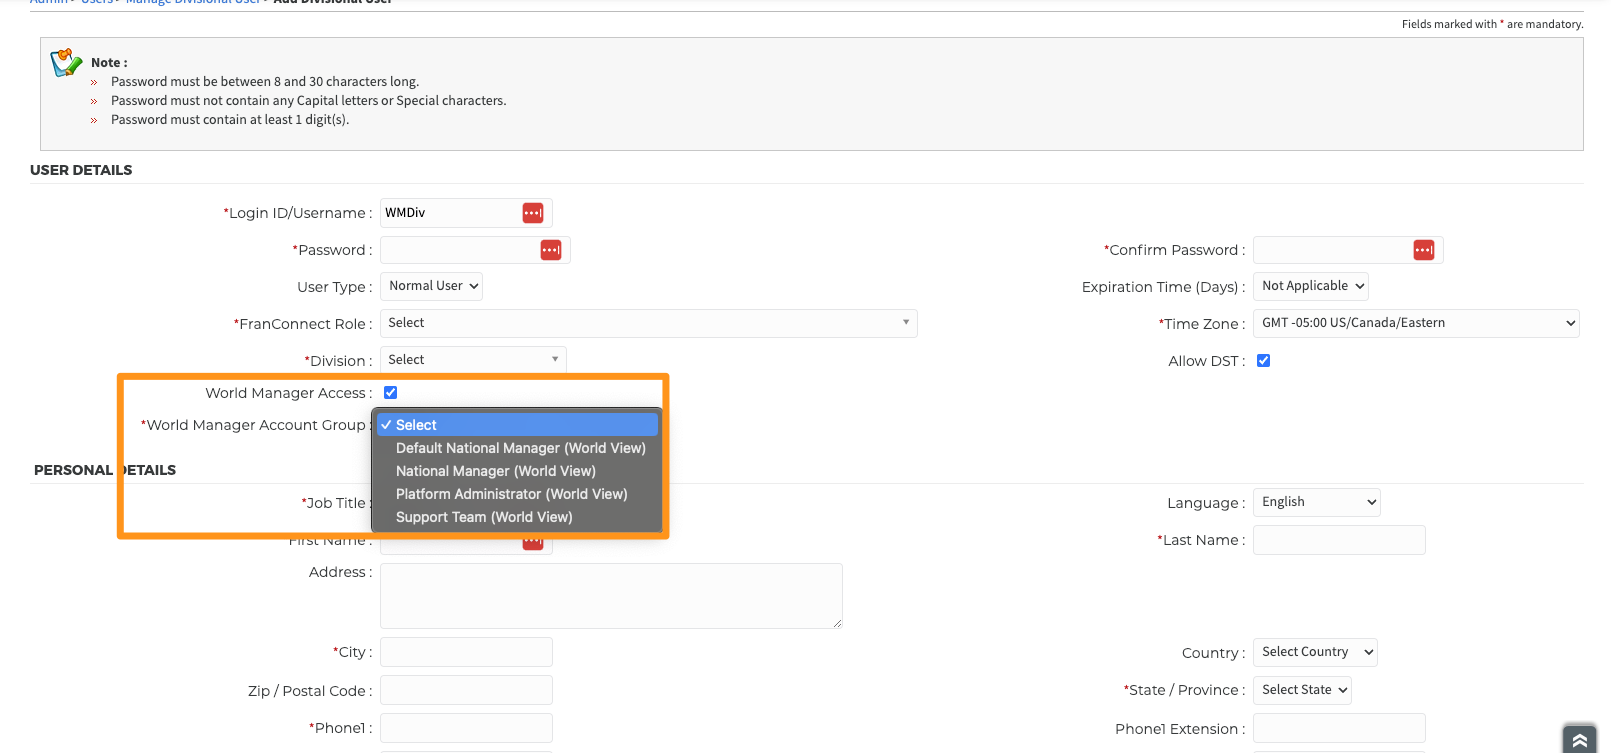Uncheck the World Manager Access checkbox
The height and width of the screenshot is (753, 1611).
coord(391,393)
